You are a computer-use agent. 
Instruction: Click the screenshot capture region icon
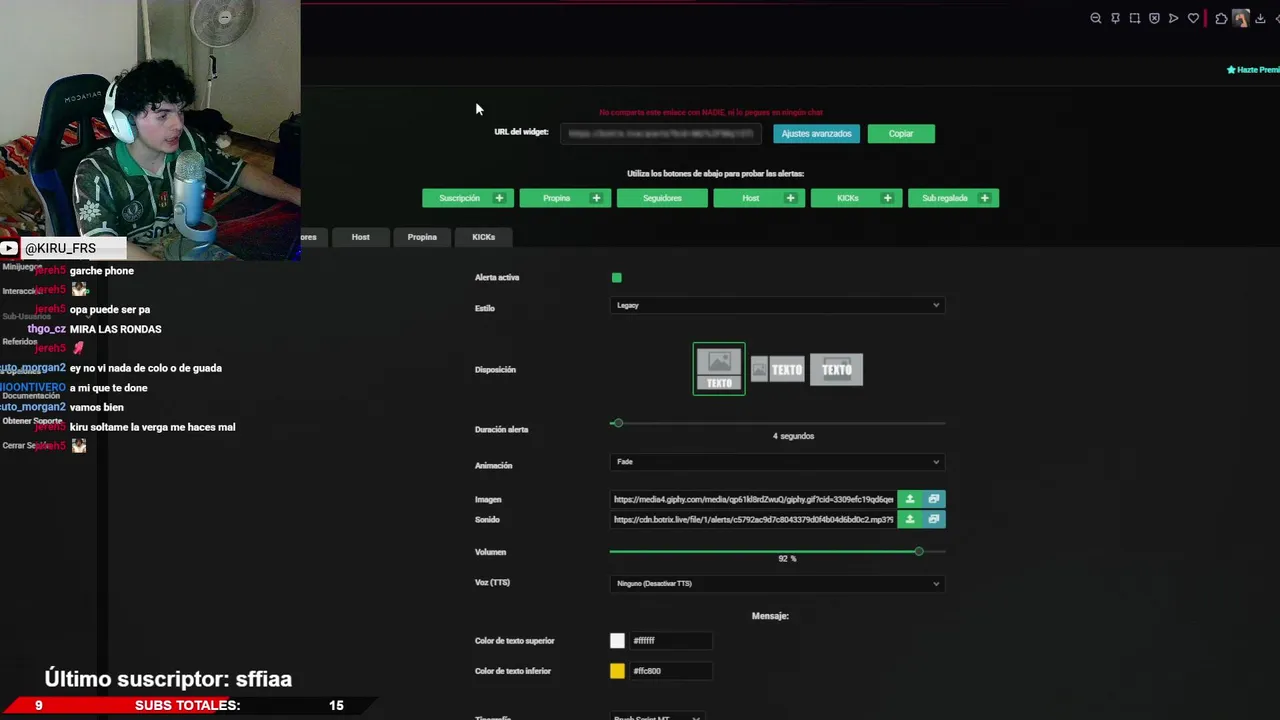point(1135,18)
